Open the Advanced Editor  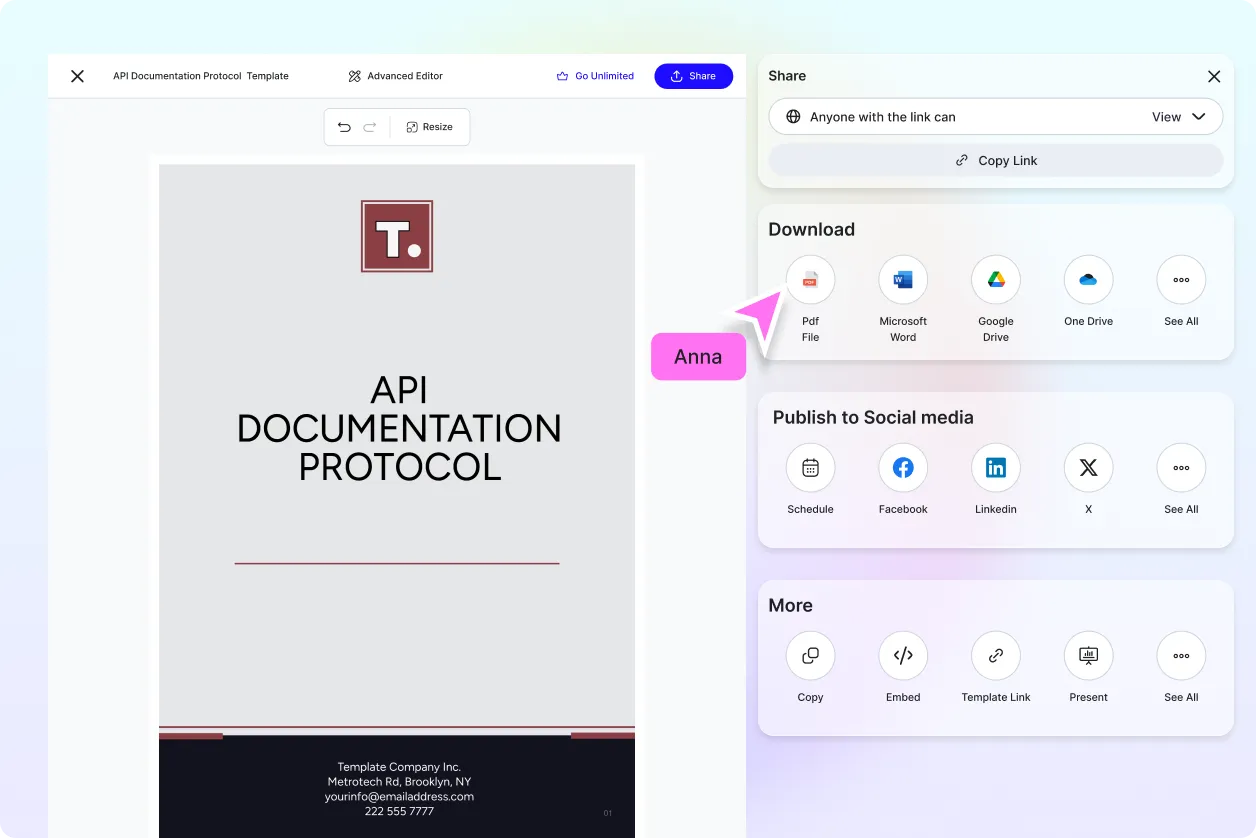pyautogui.click(x=395, y=75)
